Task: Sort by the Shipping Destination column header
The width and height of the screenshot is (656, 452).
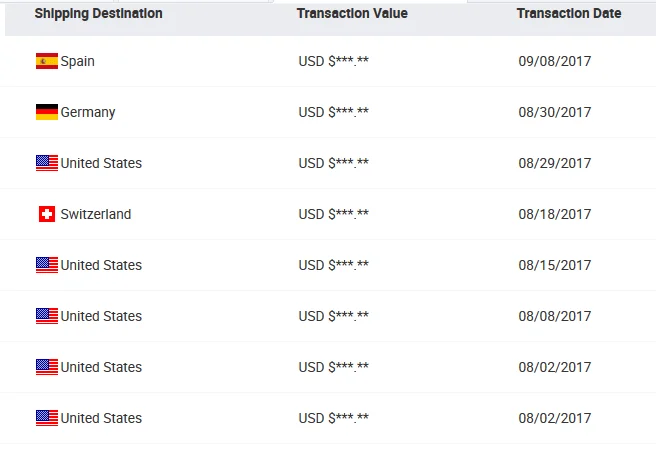Action: pyautogui.click(x=98, y=14)
